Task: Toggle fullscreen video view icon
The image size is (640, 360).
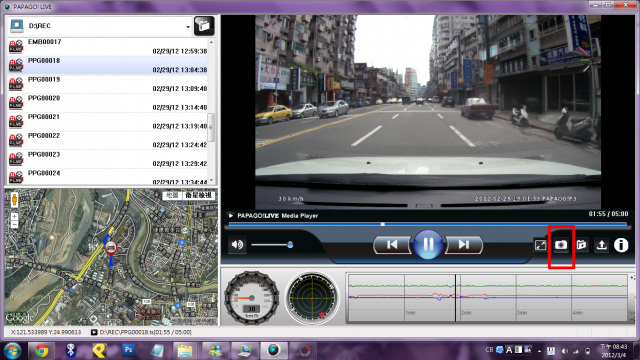Action: pos(540,245)
